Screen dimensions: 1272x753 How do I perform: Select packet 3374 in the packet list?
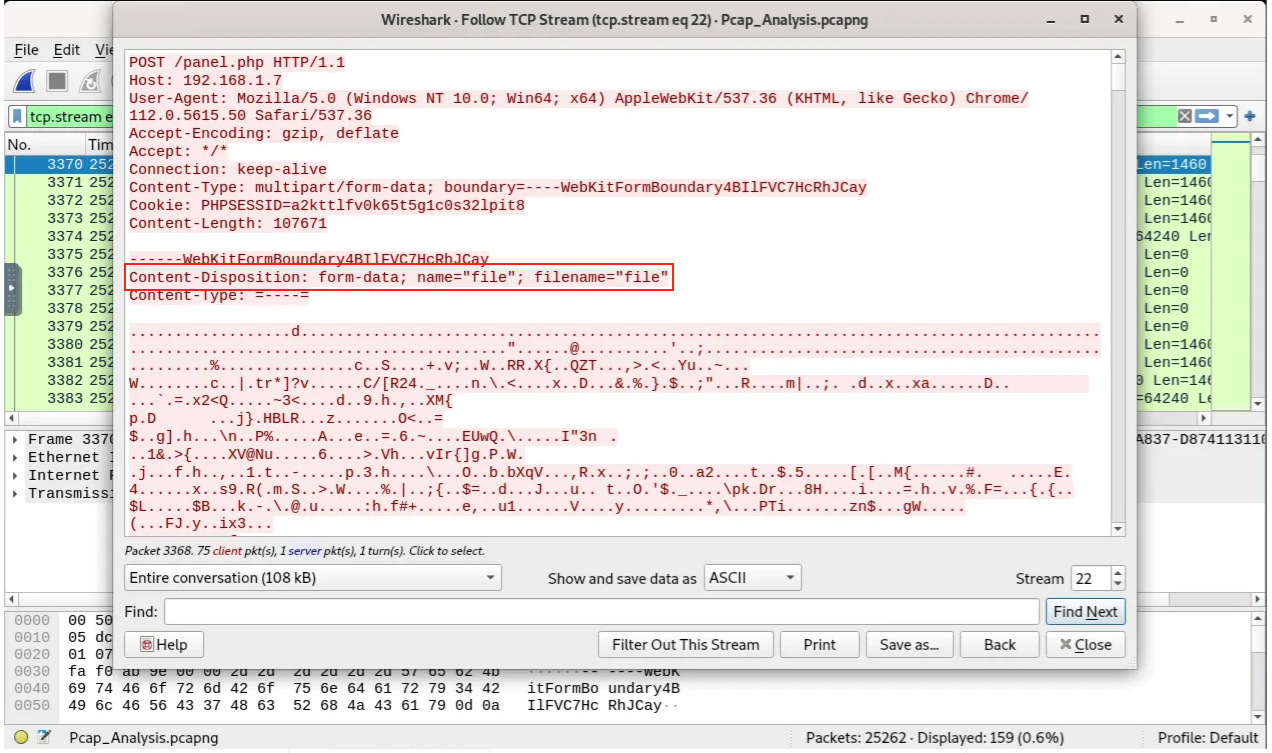coord(59,236)
